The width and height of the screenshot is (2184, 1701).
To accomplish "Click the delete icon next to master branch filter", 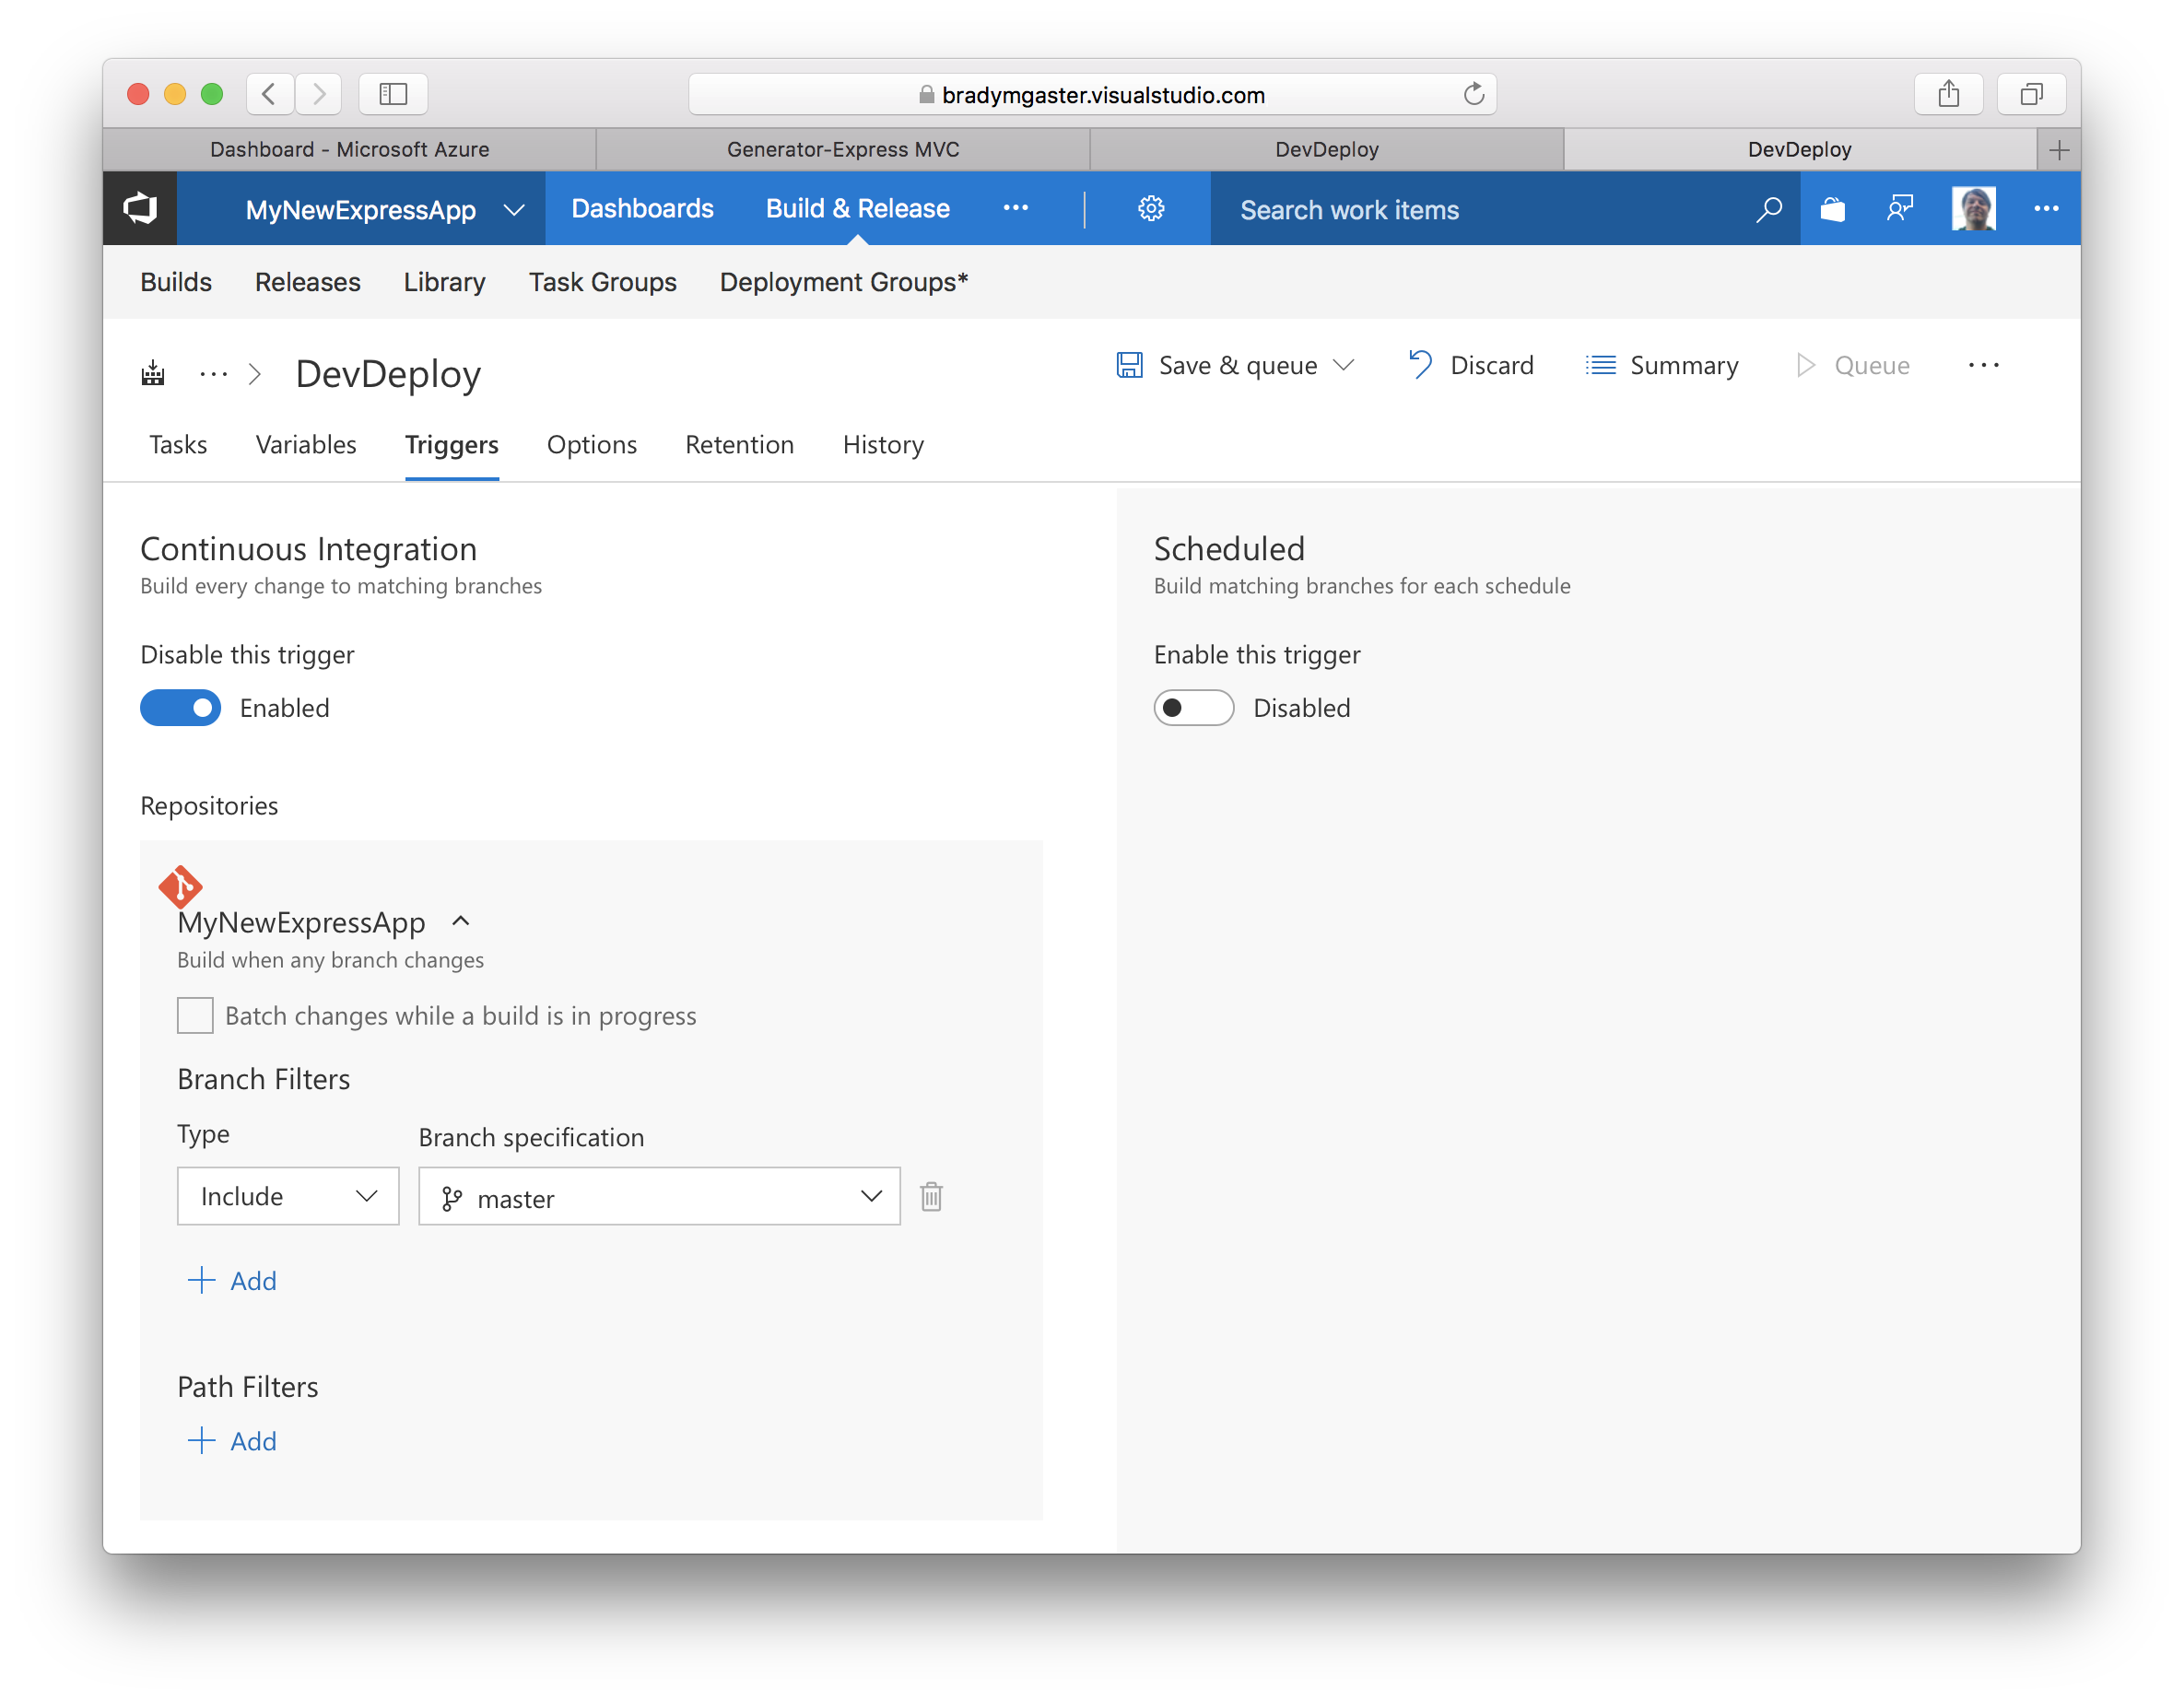I will click(933, 1196).
